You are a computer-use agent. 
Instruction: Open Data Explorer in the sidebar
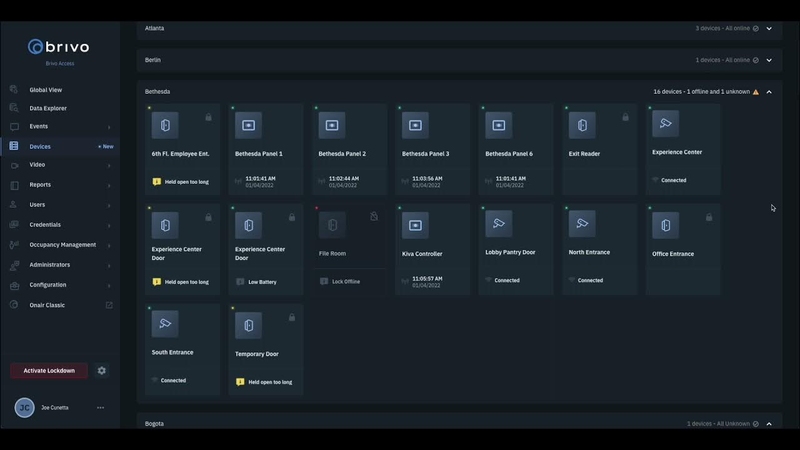click(x=48, y=108)
